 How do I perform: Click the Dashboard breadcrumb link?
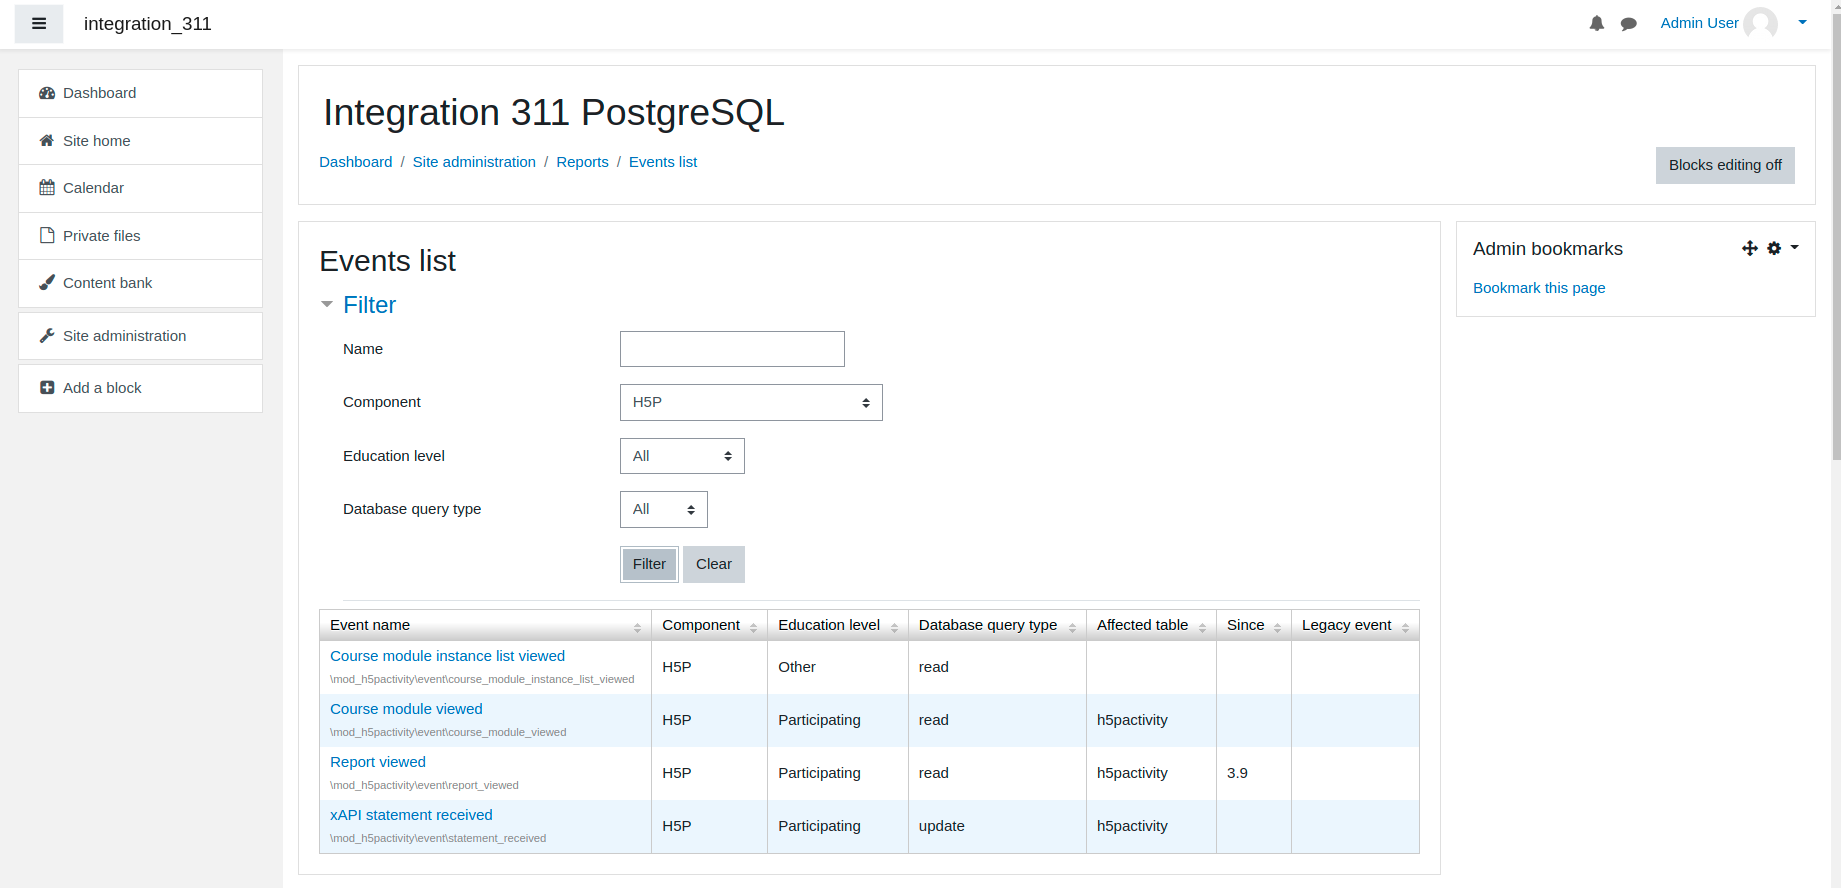(x=355, y=162)
